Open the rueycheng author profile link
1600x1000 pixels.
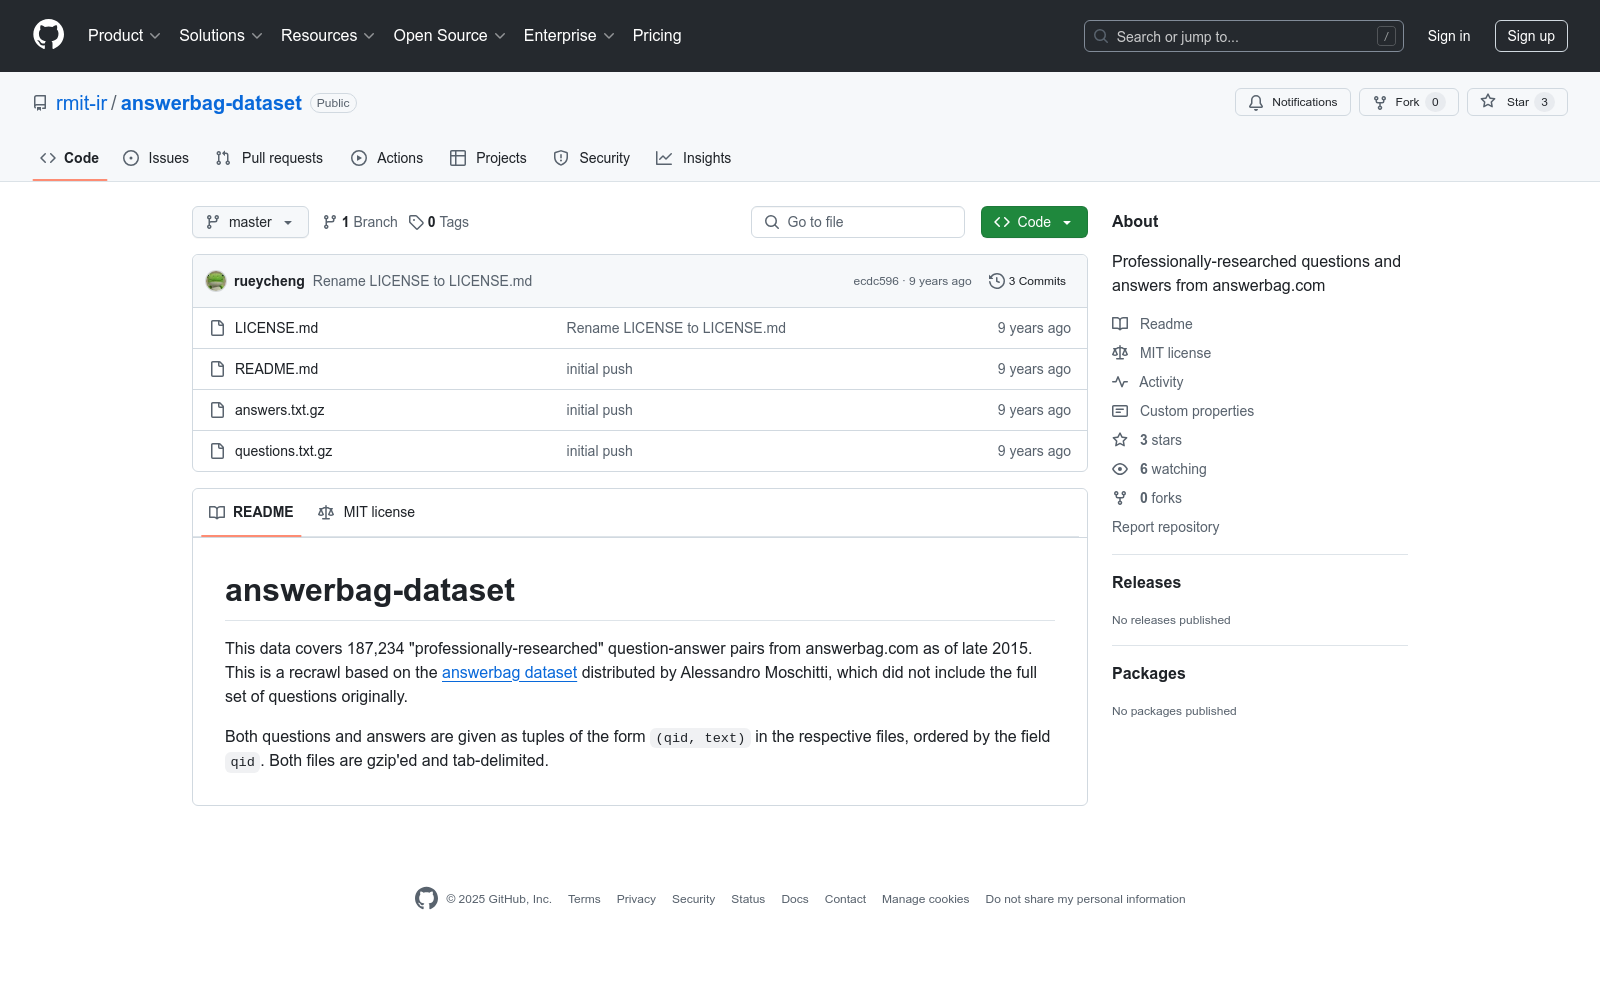269,281
